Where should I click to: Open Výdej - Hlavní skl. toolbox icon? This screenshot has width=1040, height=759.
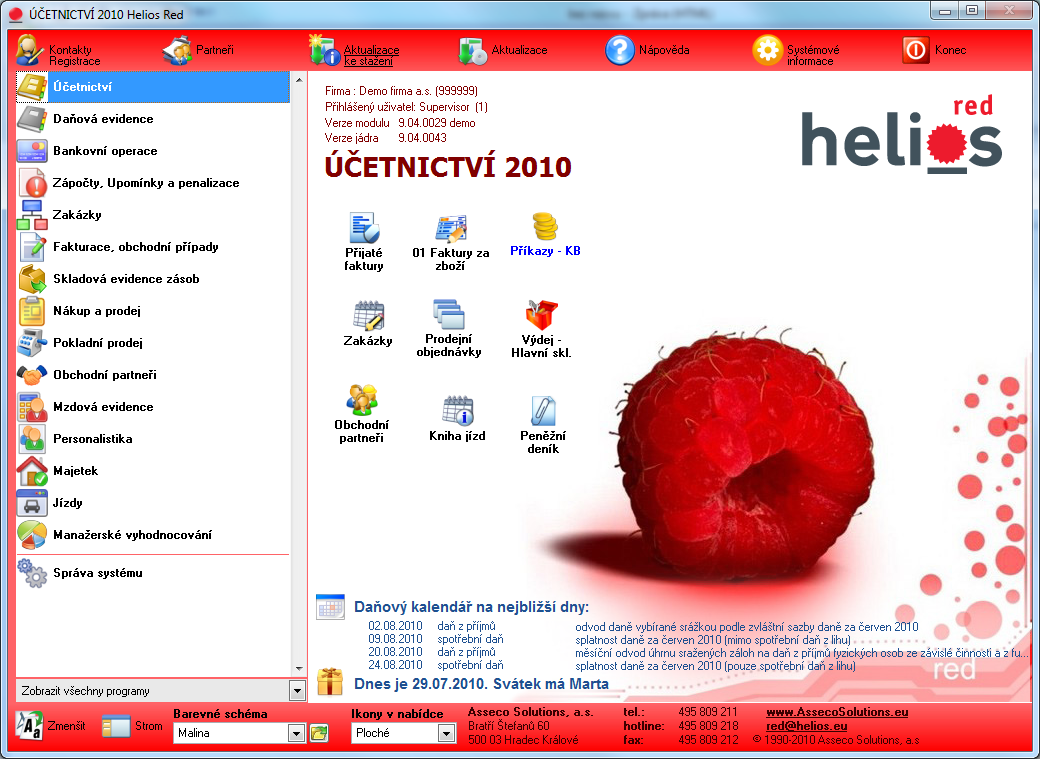click(541, 314)
